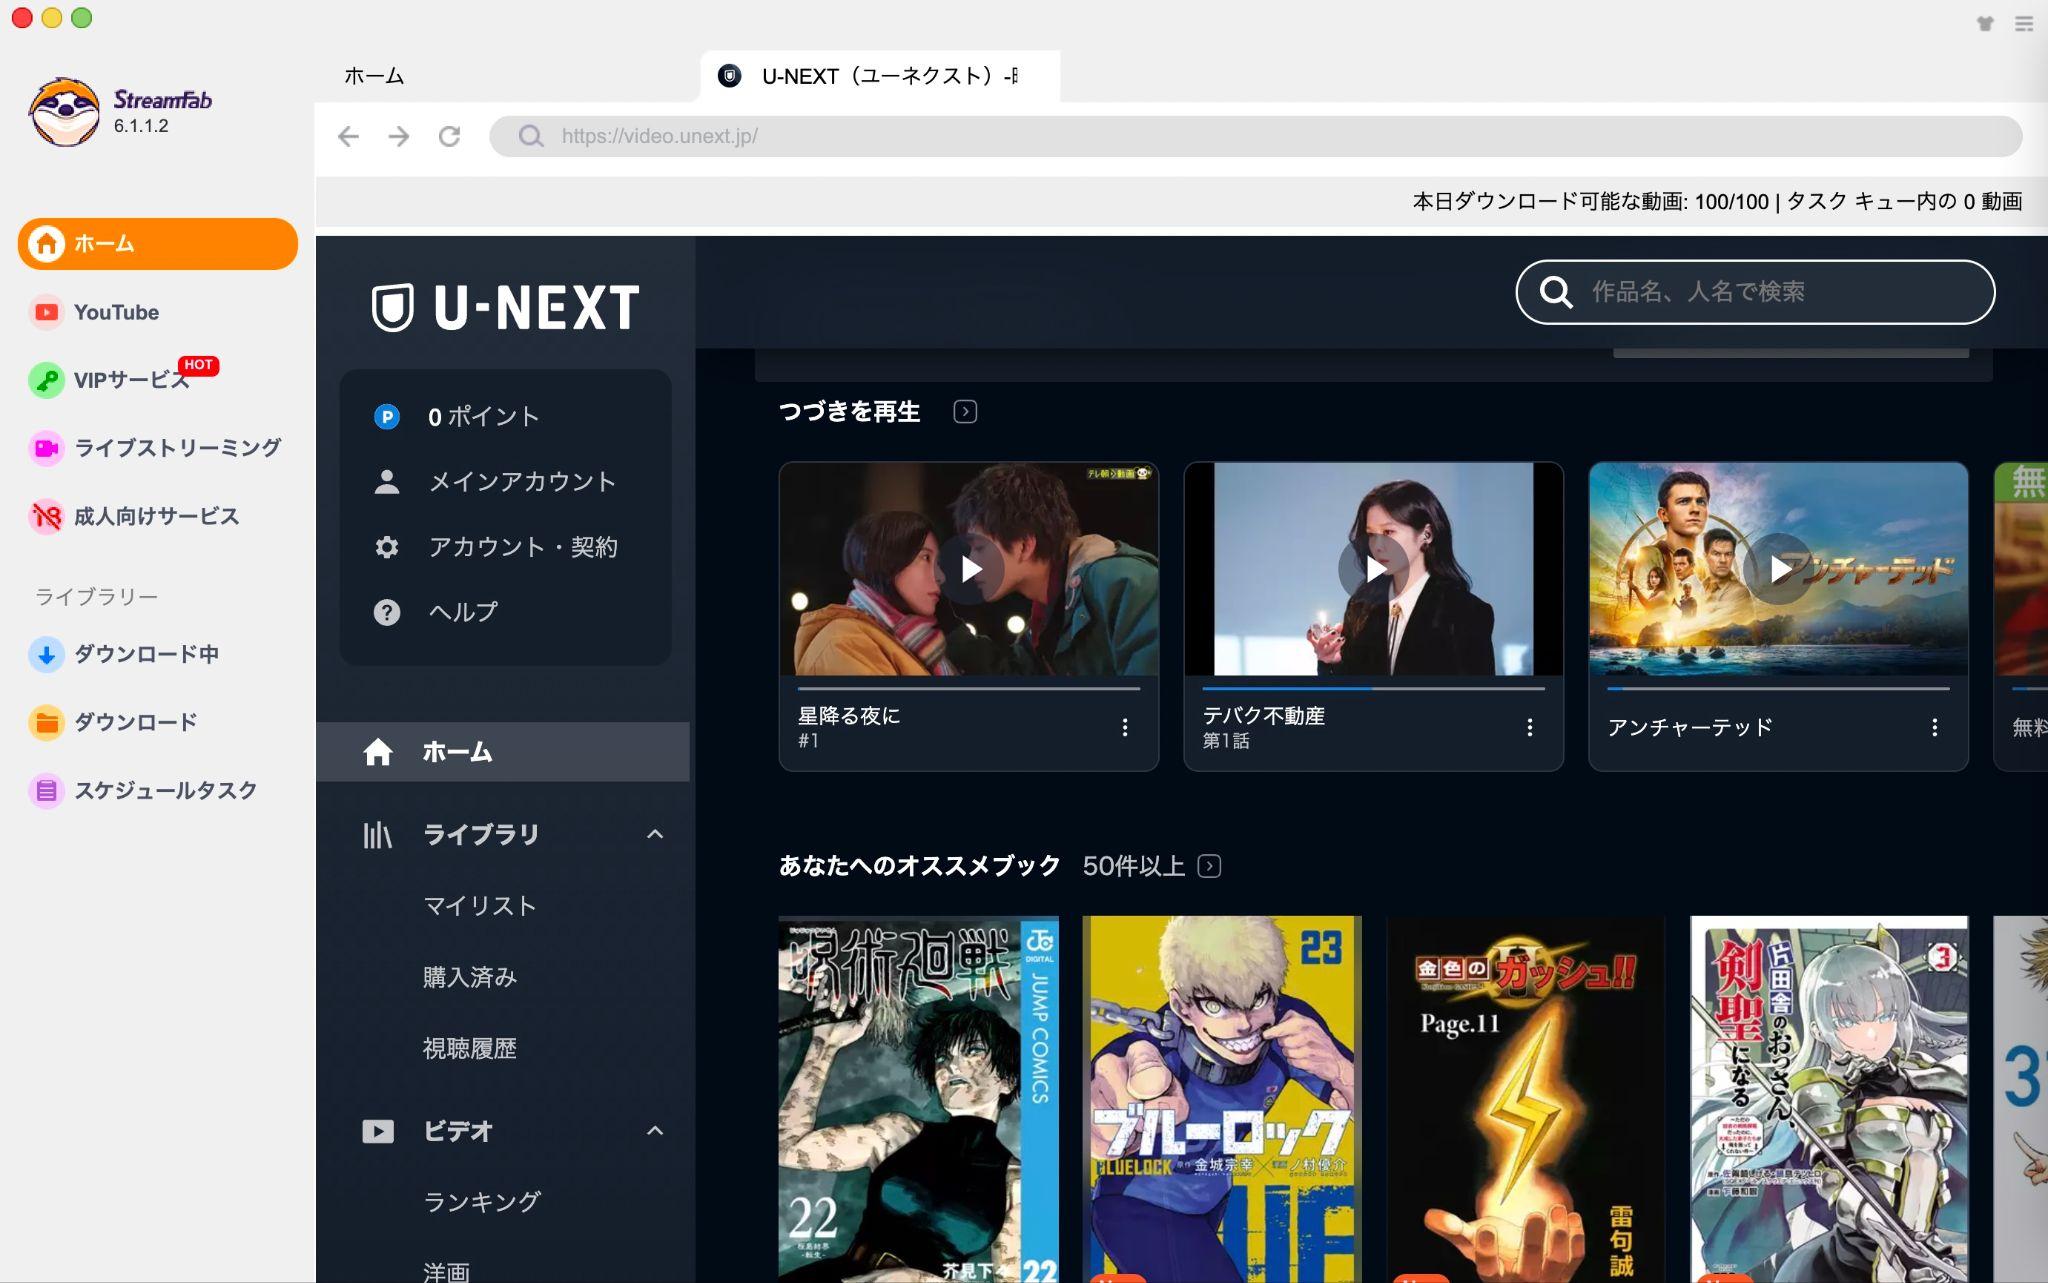This screenshot has width=2048, height=1283.
Task: Open 呪術廻戦 22 book cover
Action: [919, 1099]
